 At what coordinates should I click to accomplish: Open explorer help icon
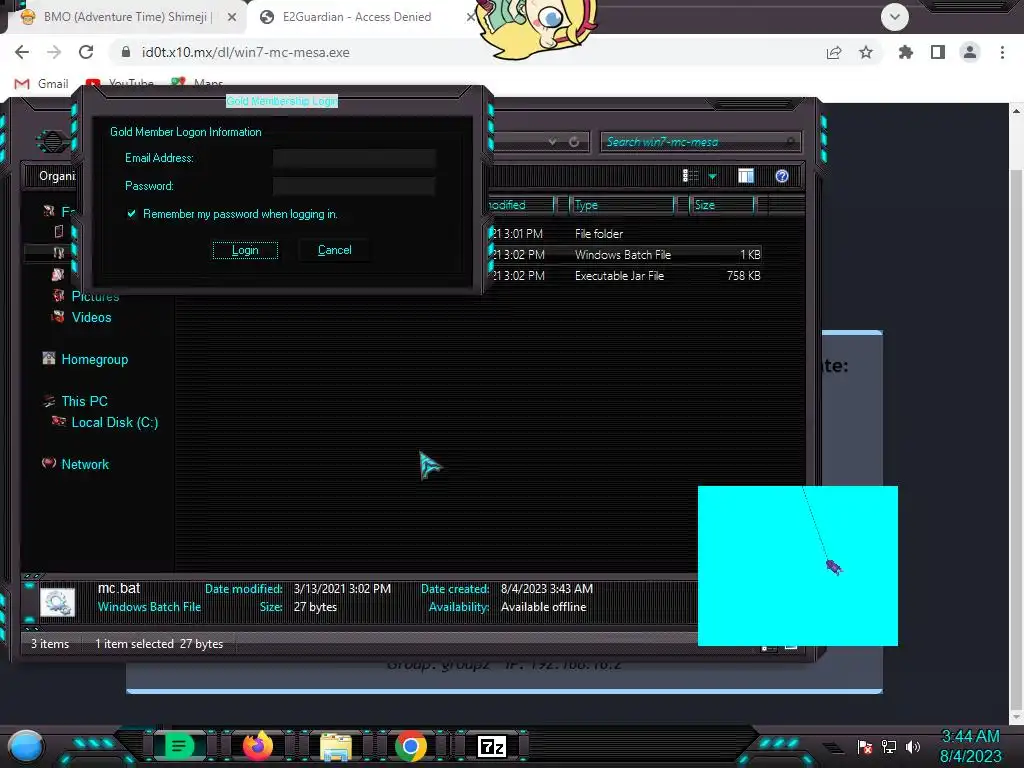pos(782,176)
